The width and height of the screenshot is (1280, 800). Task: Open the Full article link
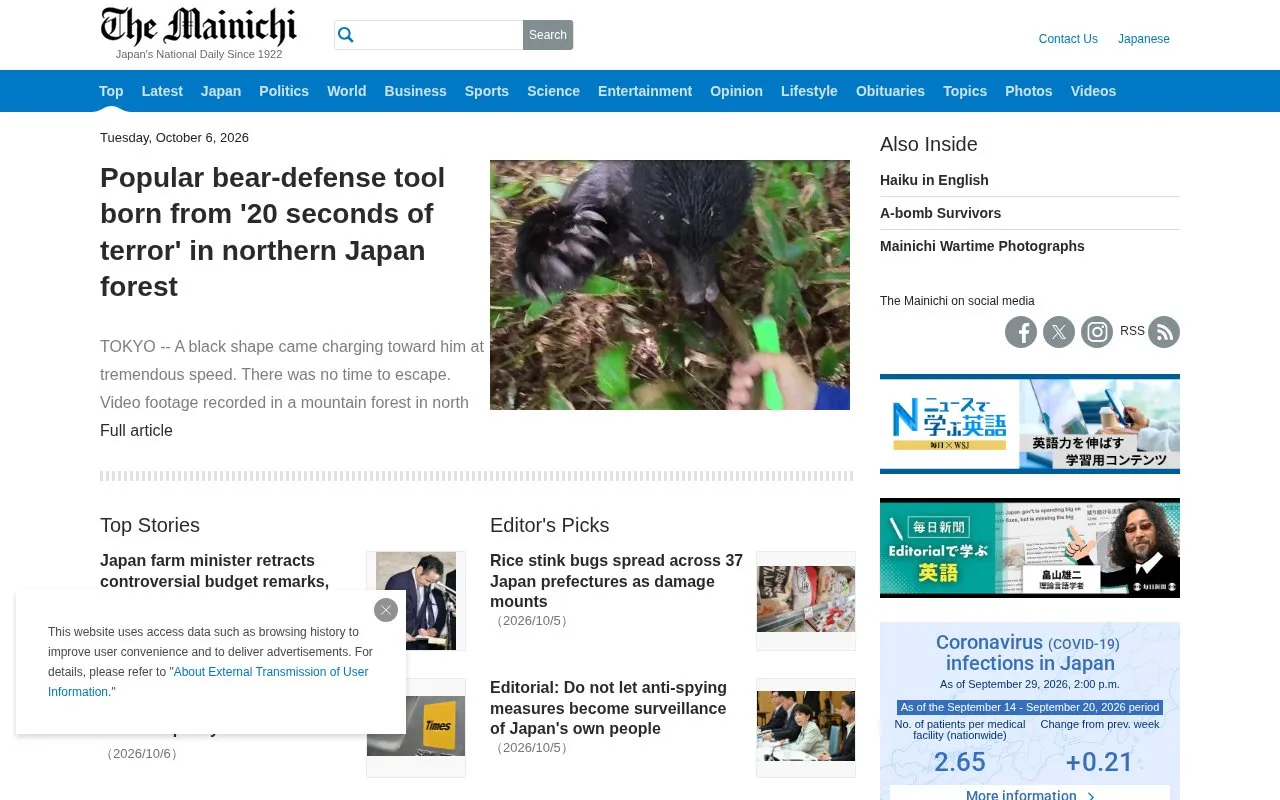pos(136,430)
